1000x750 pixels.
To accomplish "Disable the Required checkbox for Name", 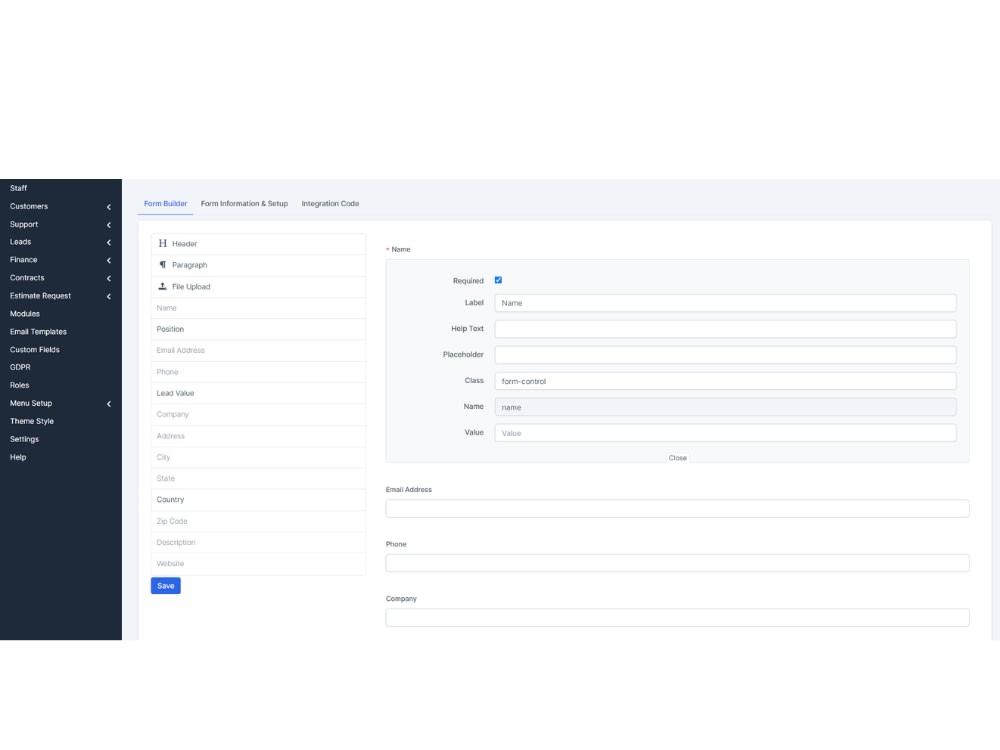I will point(498,280).
